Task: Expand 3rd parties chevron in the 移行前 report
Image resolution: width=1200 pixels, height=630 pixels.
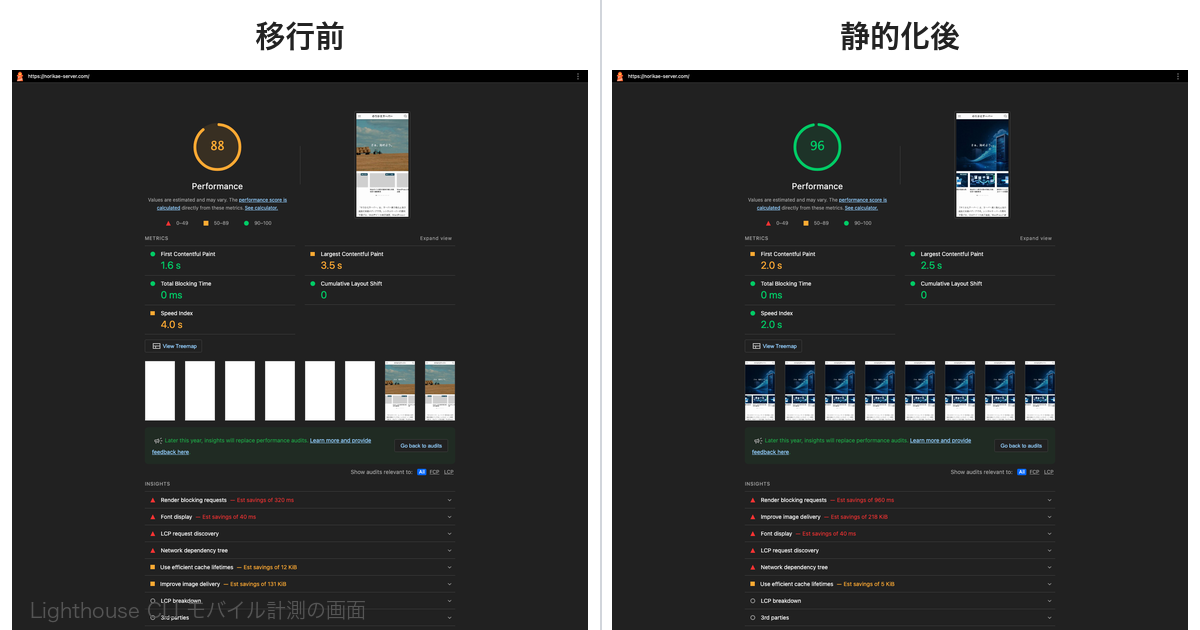Action: [x=449, y=618]
